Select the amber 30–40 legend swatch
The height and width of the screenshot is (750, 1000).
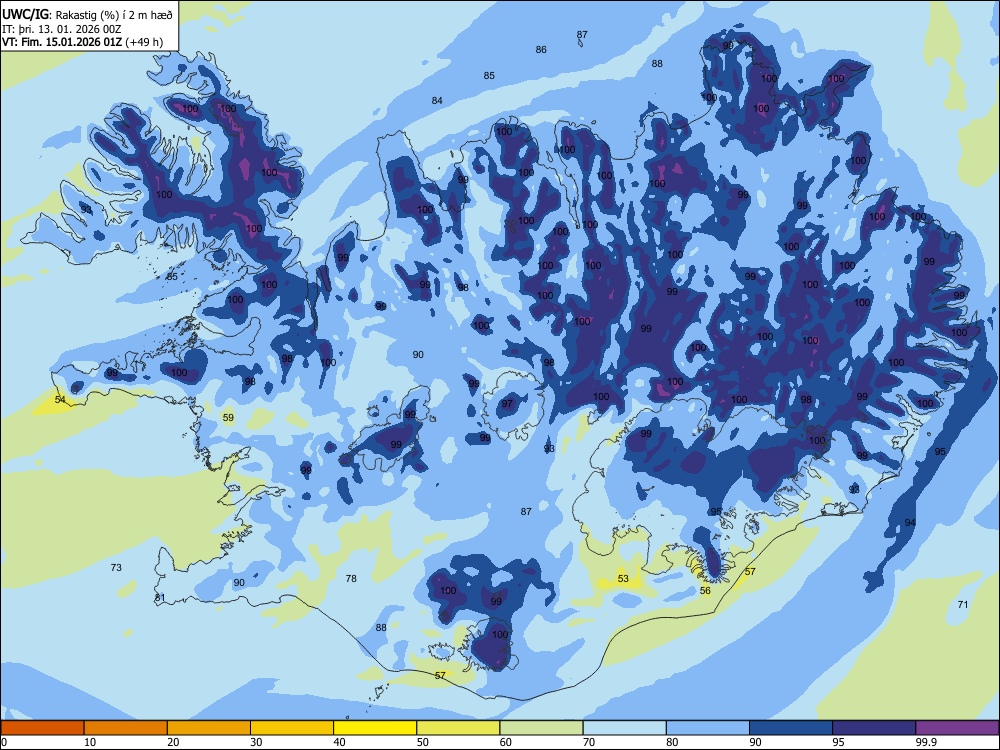tap(292, 728)
